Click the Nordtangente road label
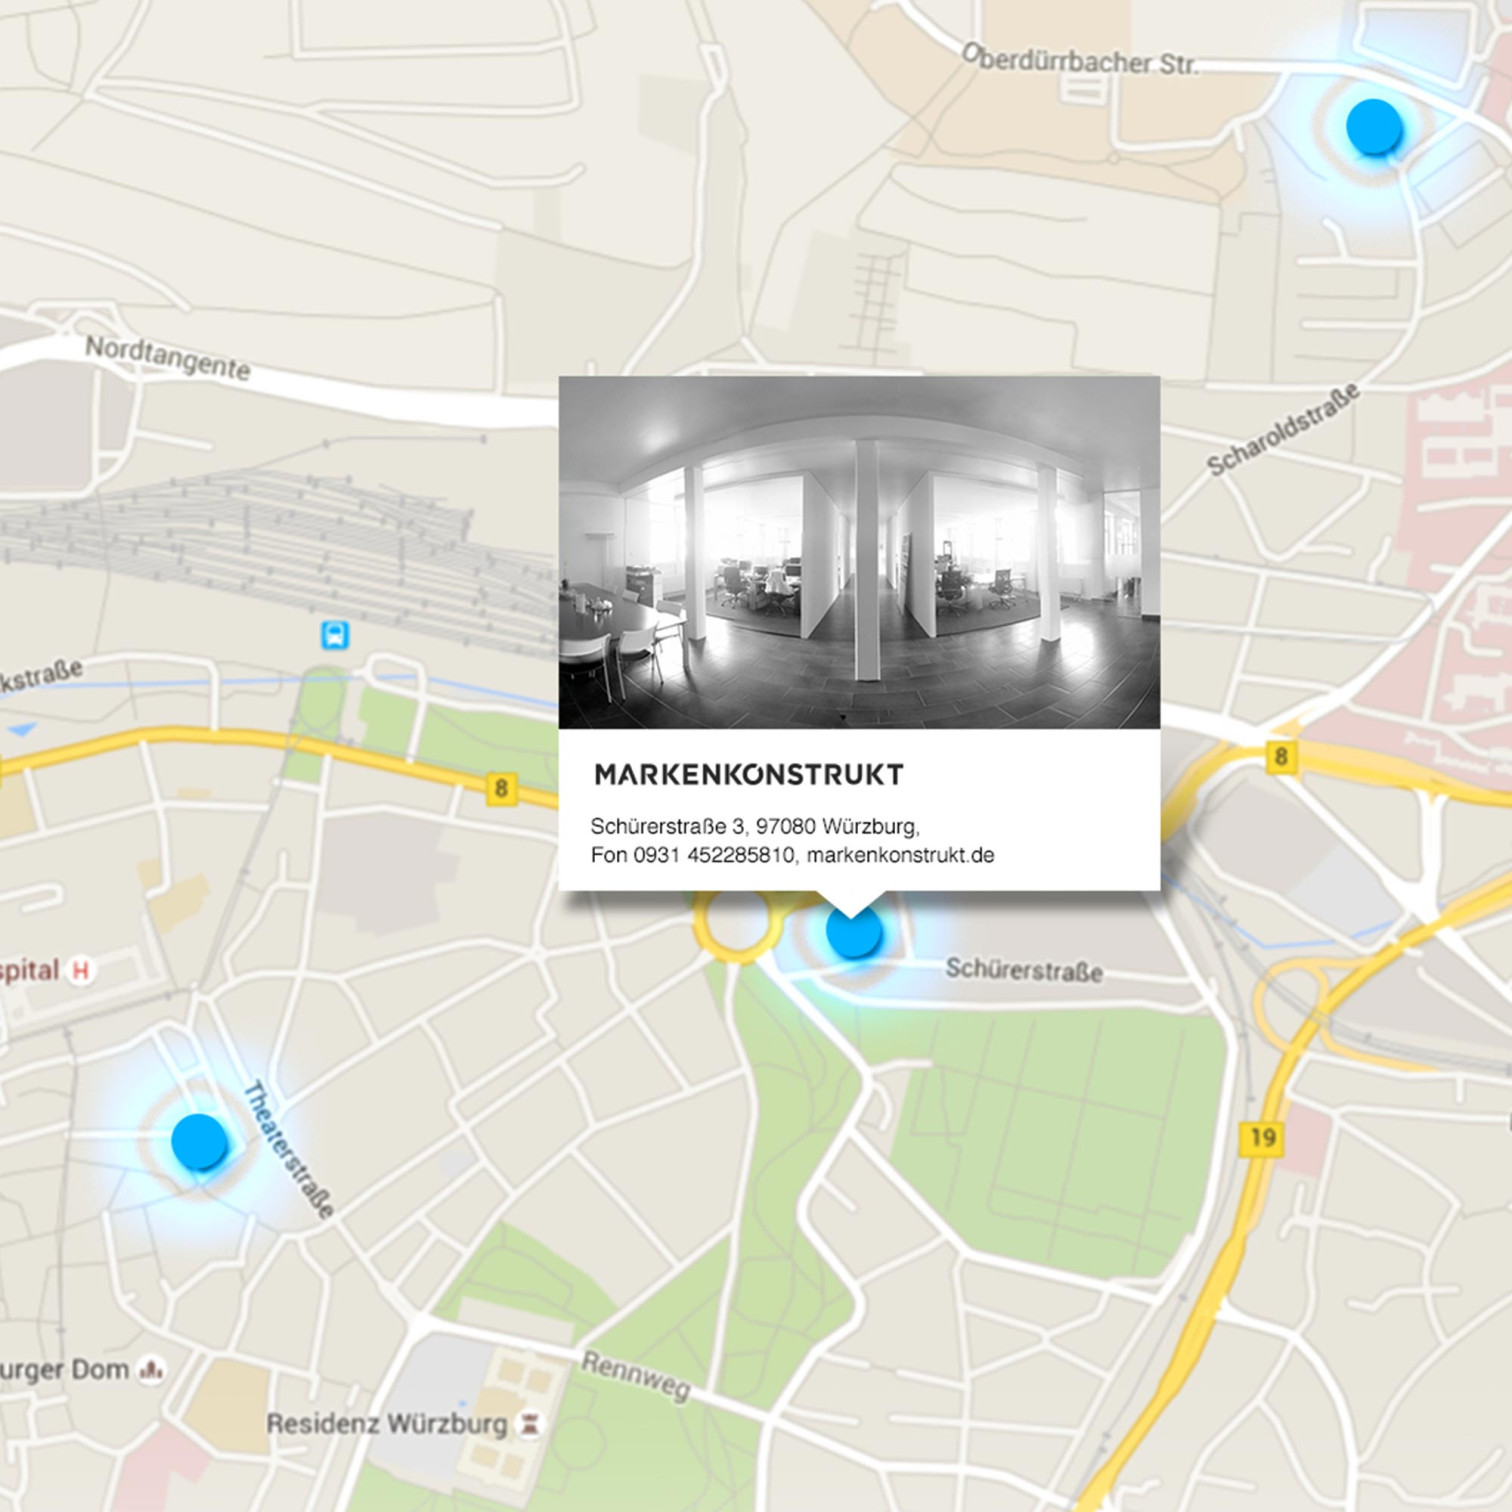This screenshot has height=1512, width=1512. click(x=167, y=357)
